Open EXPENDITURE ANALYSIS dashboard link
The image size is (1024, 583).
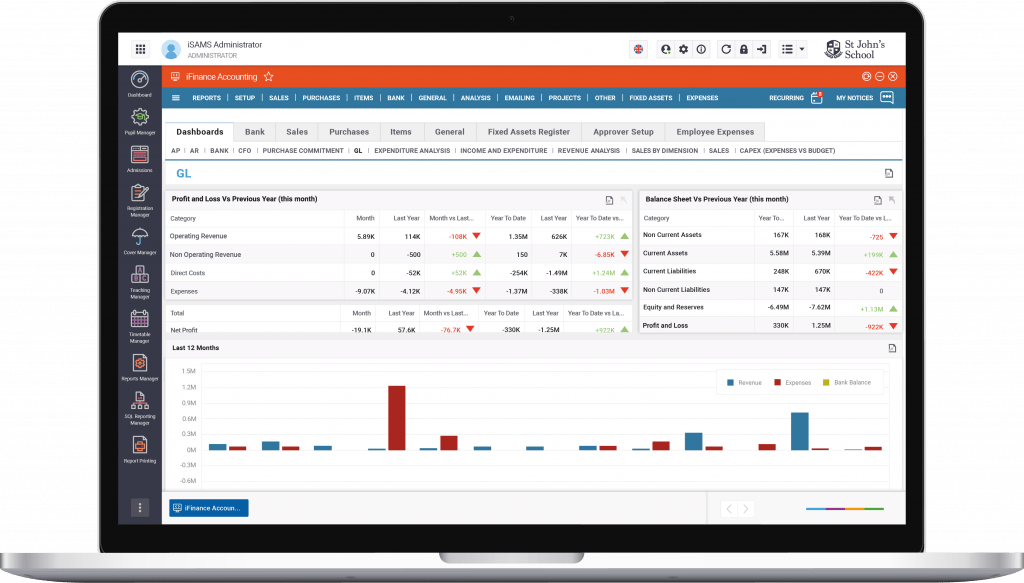point(412,151)
